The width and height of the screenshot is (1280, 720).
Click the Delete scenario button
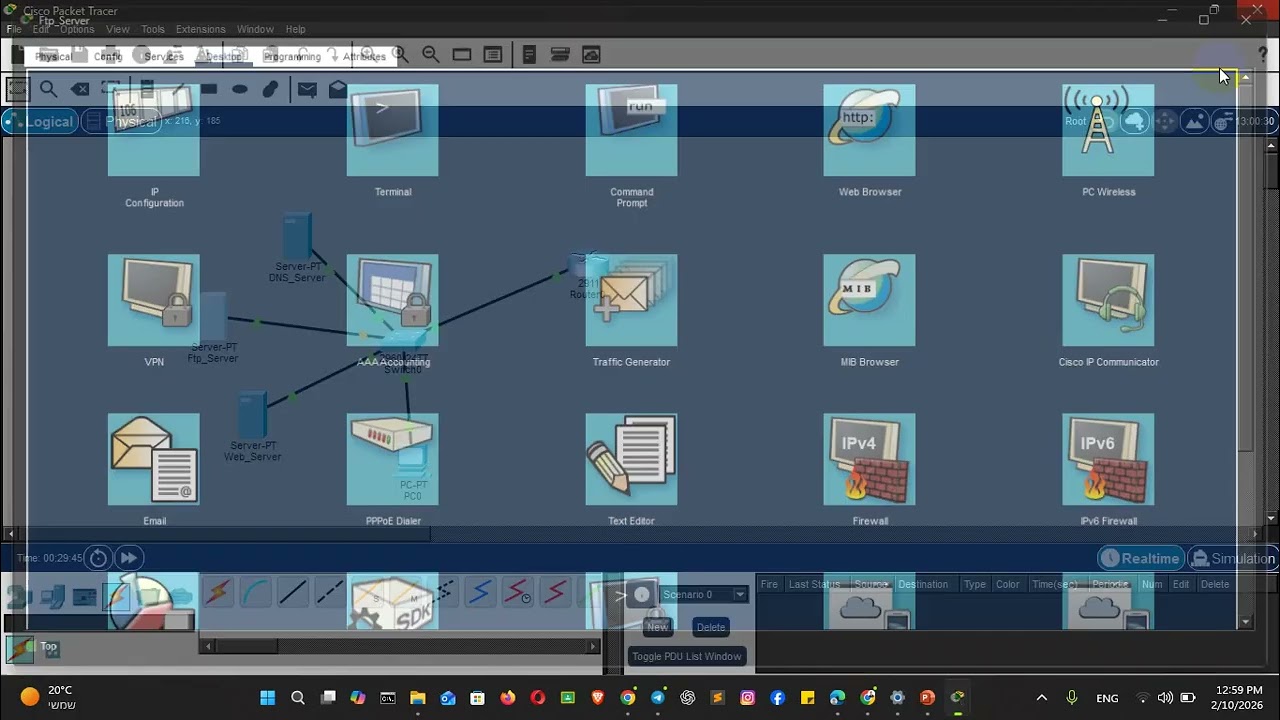pyautogui.click(x=711, y=627)
